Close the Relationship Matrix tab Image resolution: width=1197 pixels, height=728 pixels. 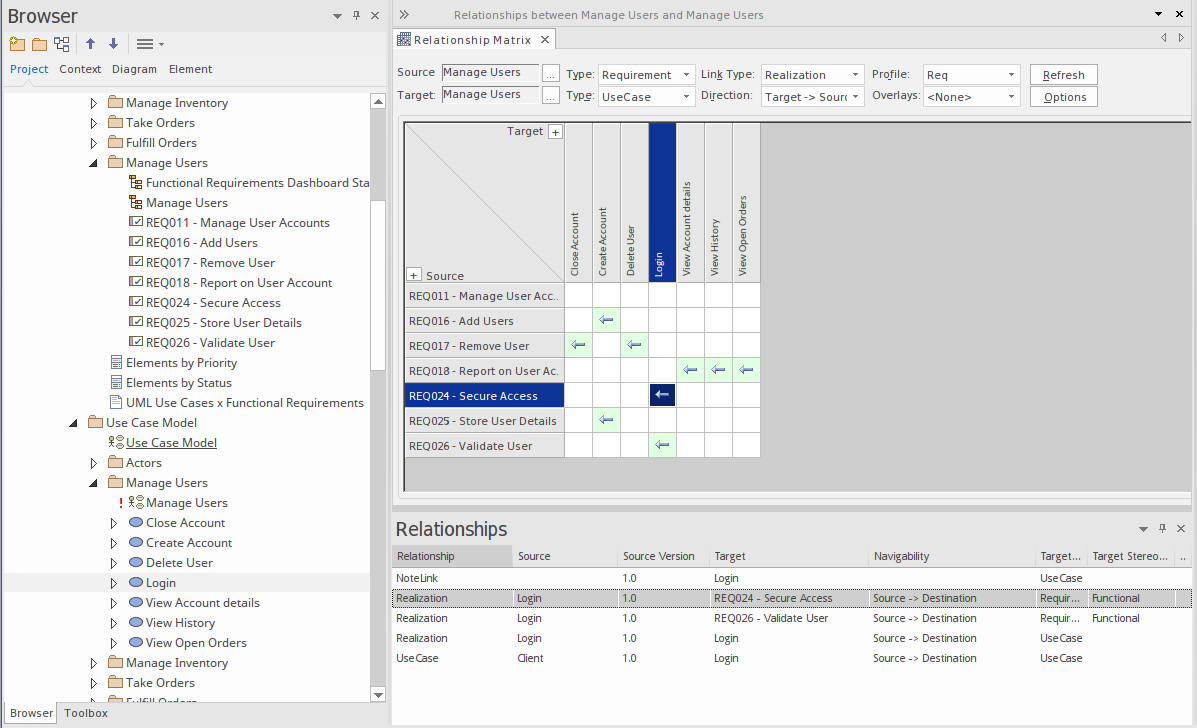point(544,40)
